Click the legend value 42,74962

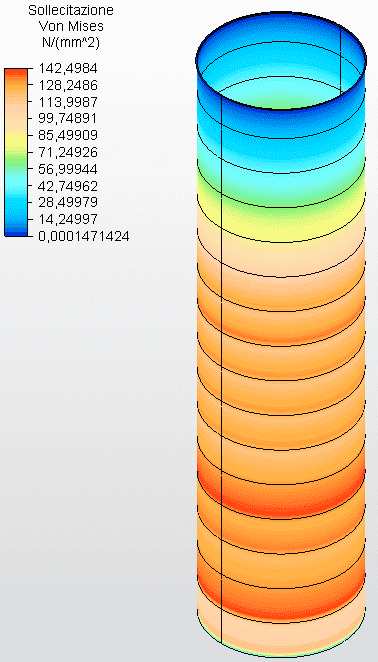tap(68, 186)
